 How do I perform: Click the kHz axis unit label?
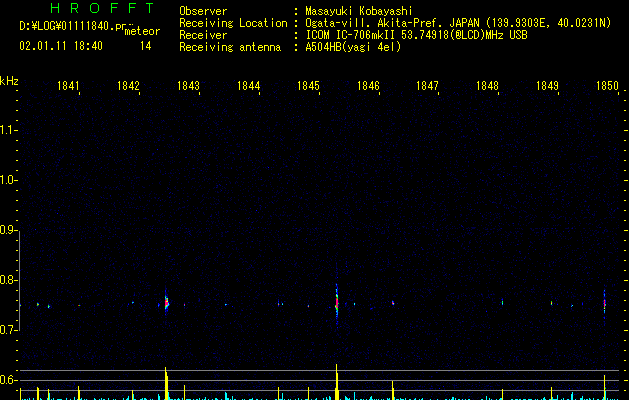(9, 81)
